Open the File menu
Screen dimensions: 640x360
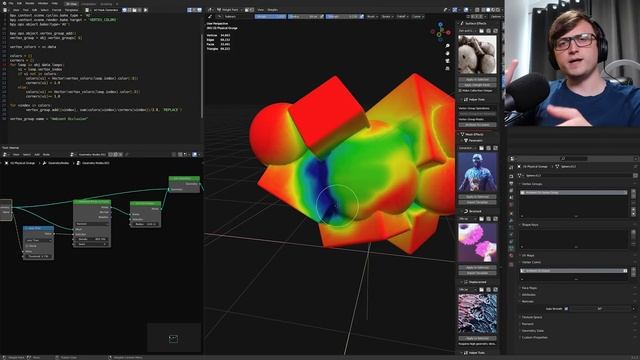point(11,3)
